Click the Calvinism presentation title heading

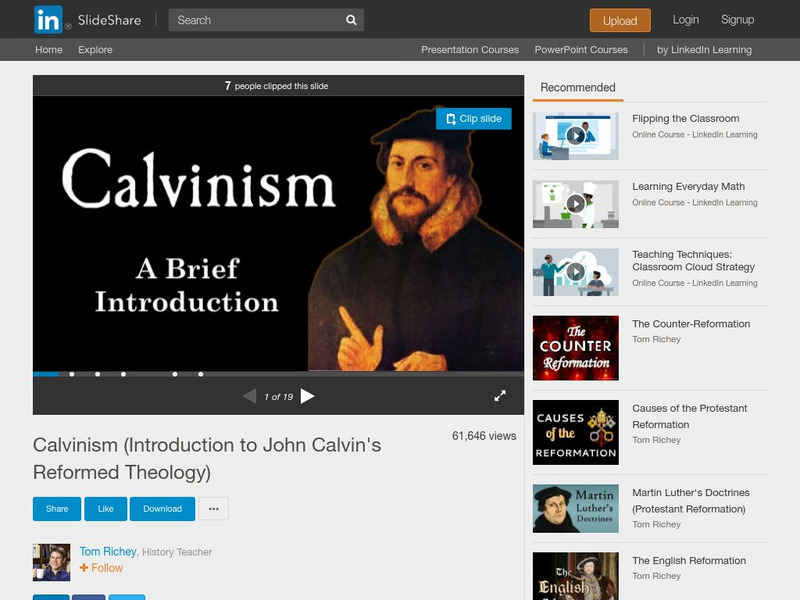(x=207, y=458)
